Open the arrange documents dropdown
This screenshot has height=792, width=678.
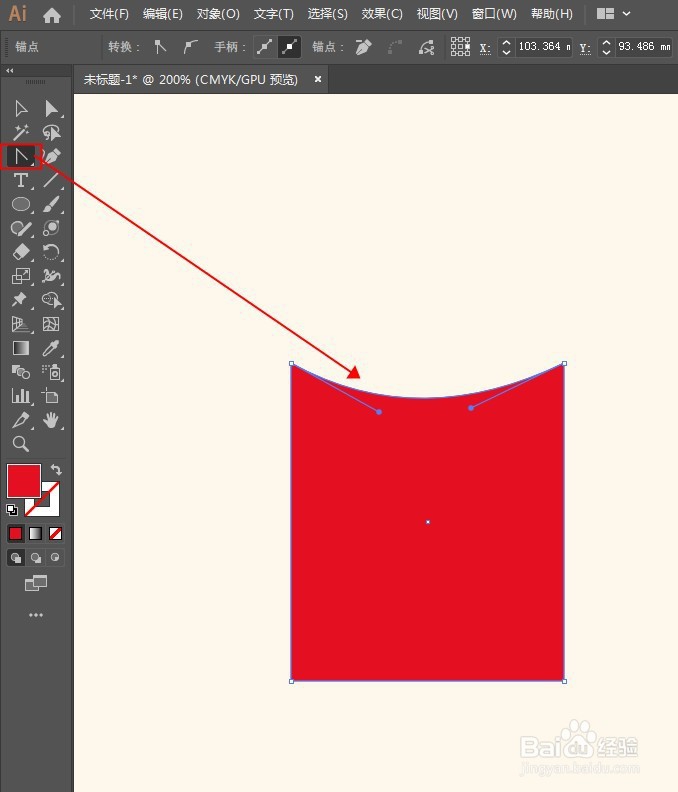[x=613, y=14]
